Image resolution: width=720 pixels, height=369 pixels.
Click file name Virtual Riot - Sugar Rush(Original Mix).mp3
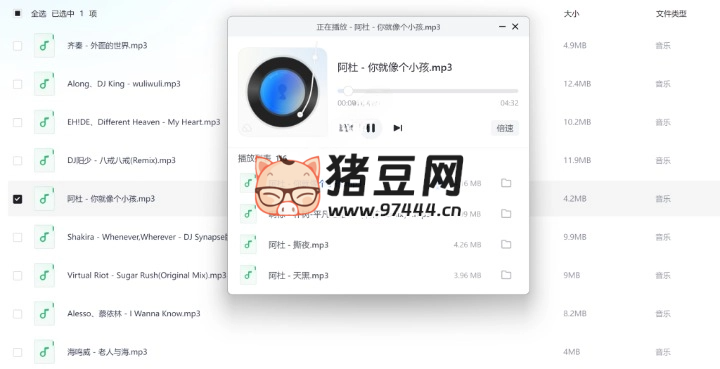[146, 275]
